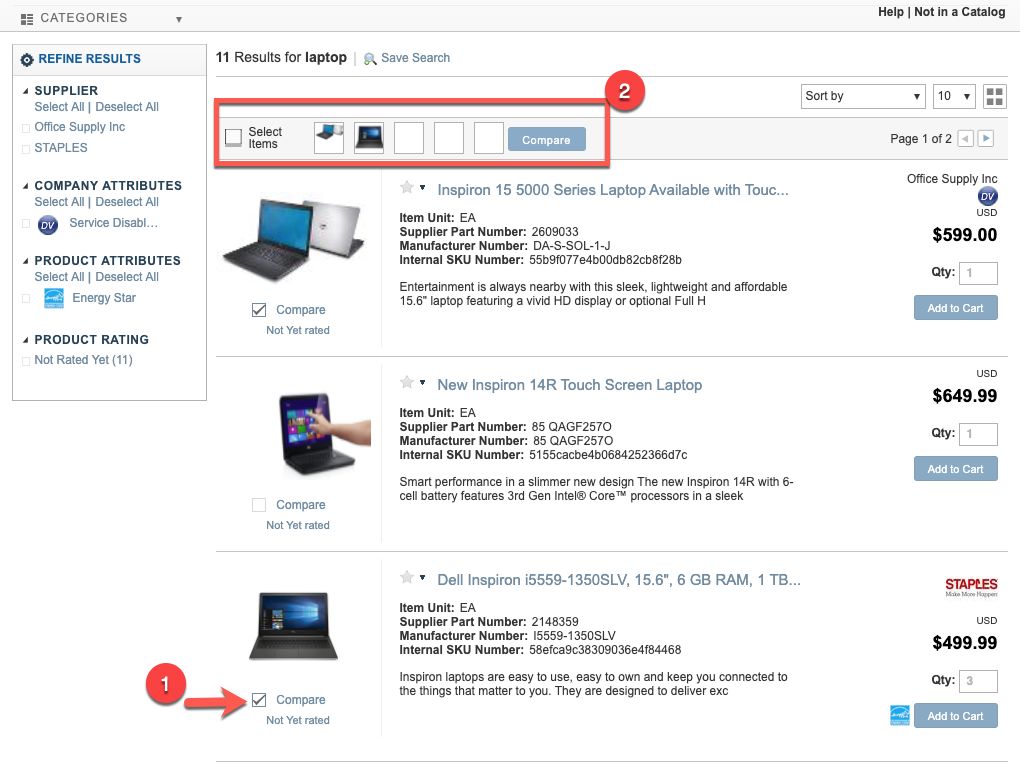Add Inspiron 15 5000 ($599.00) to cart
Screen dimensions: 1020x771
coord(956,308)
